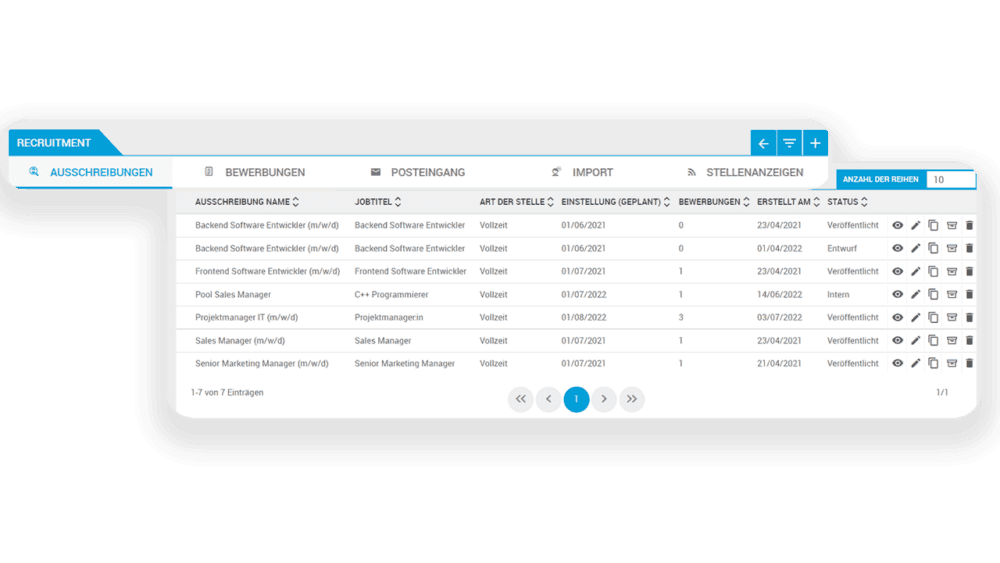This screenshot has width=1000, height=563.
Task: Delete the Frontend Software Entwickler (m/w/d) row
Action: 969,272
